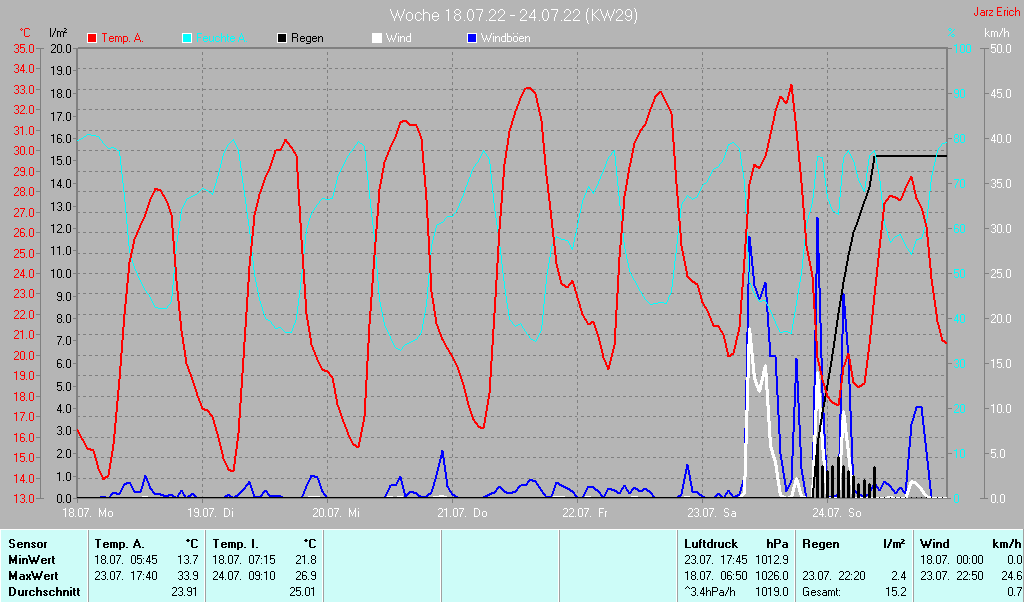The width and height of the screenshot is (1024, 602).
Task: Click the white Wind legend square
Action: pyautogui.click(x=376, y=38)
